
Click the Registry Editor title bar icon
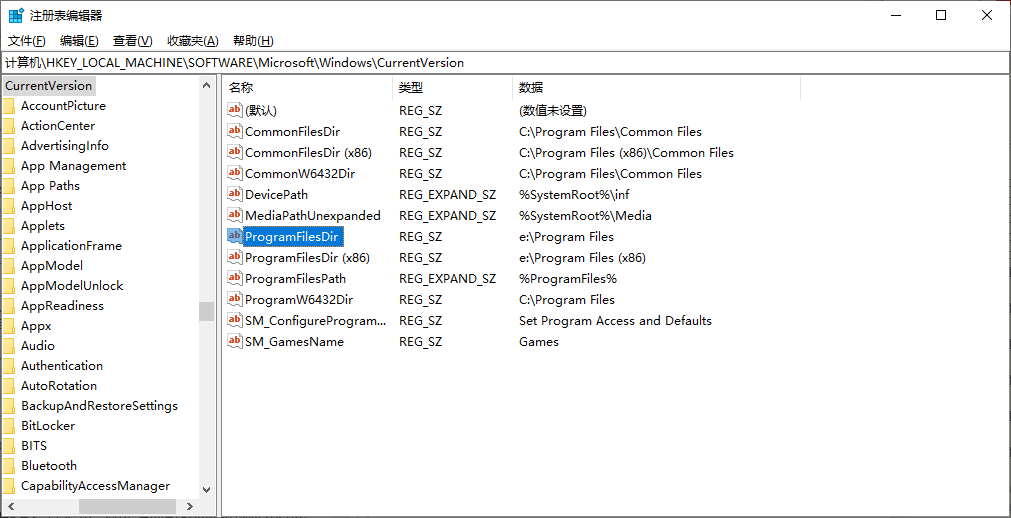coord(15,15)
